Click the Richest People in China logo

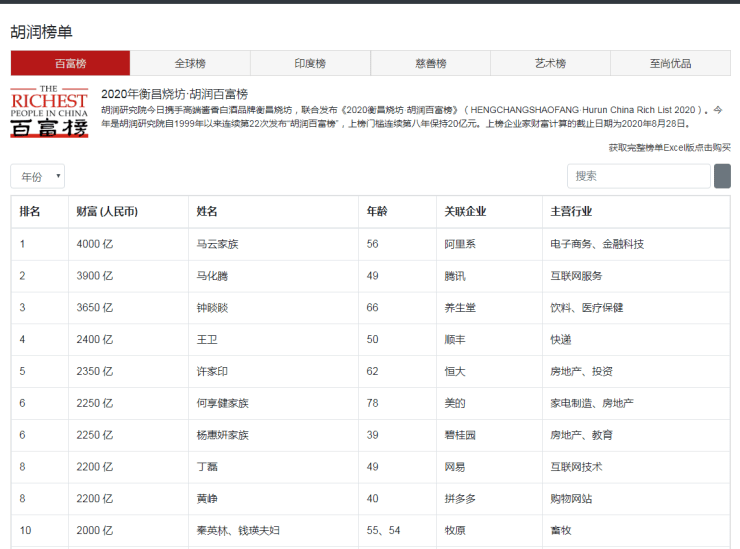[49, 112]
